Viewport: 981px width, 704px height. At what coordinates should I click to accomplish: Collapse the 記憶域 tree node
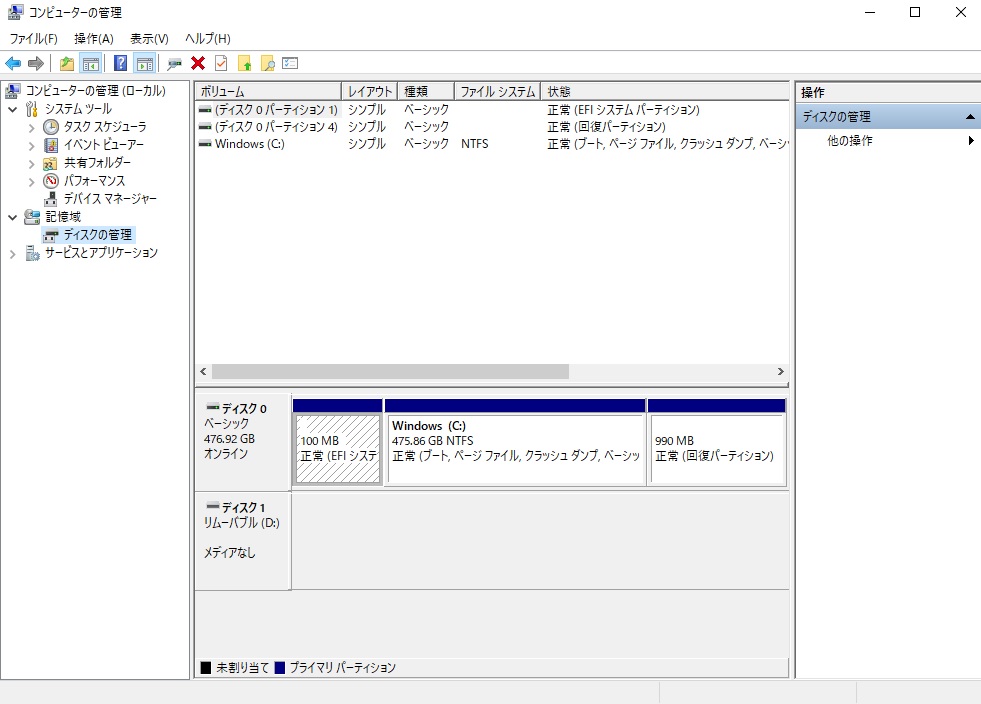pos(12,216)
